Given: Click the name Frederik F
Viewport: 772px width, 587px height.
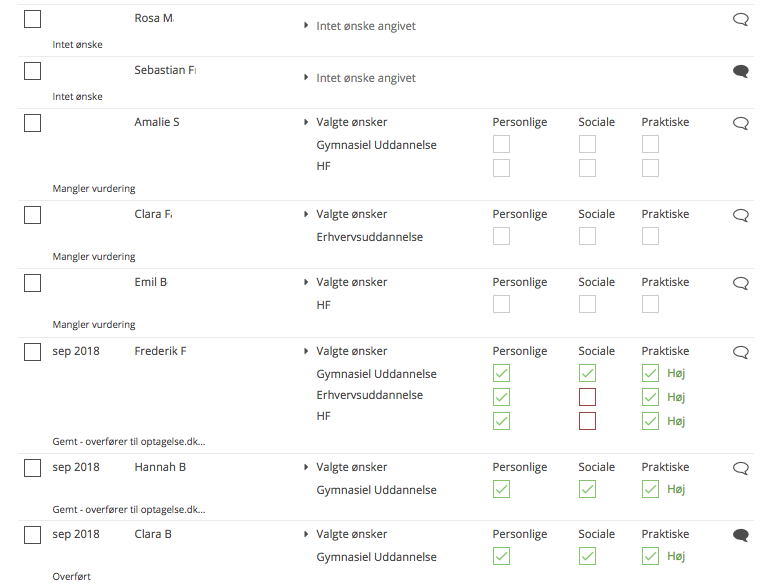Looking at the screenshot, I should [x=160, y=351].
